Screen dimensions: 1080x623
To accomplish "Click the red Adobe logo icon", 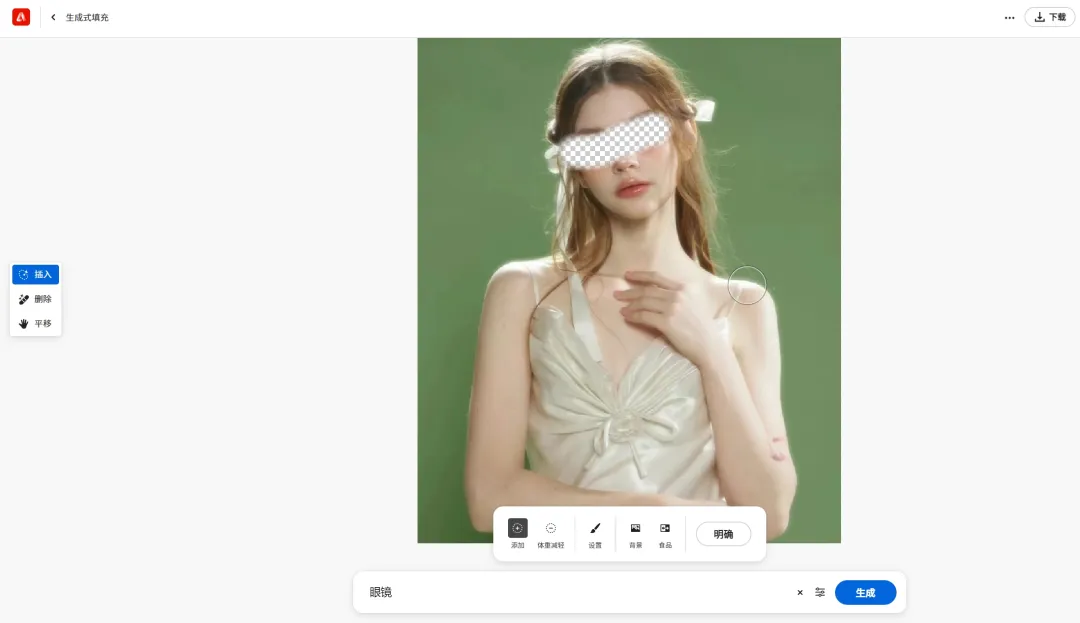I will [21, 17].
